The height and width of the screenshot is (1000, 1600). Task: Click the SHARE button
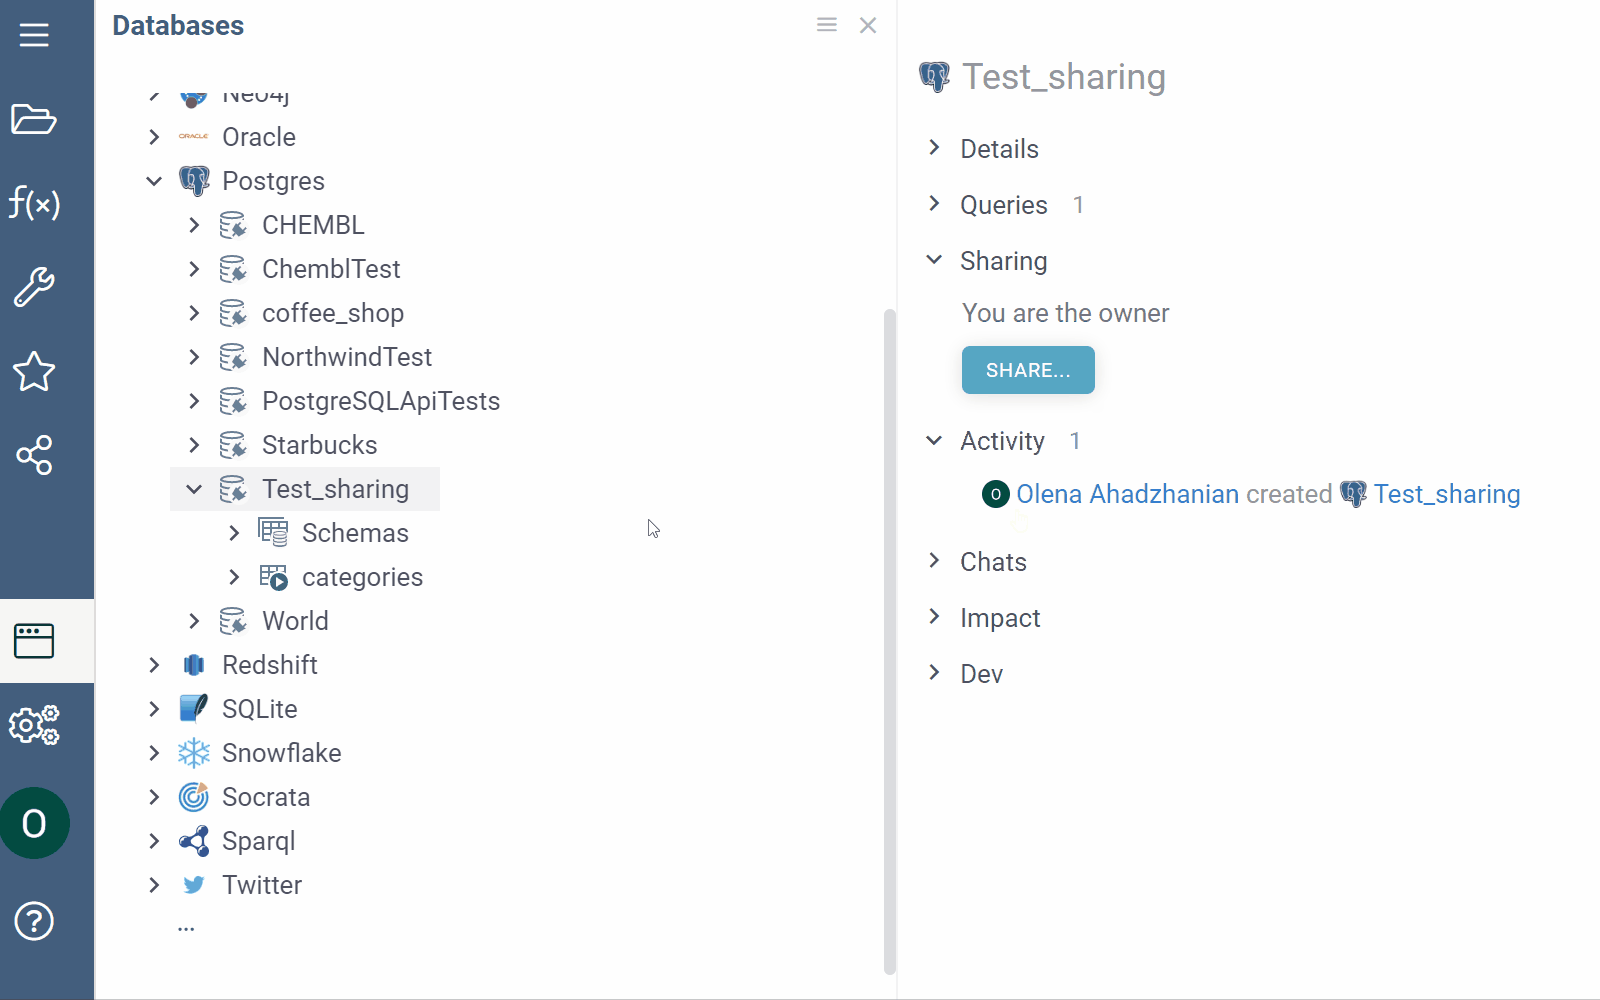click(1027, 370)
